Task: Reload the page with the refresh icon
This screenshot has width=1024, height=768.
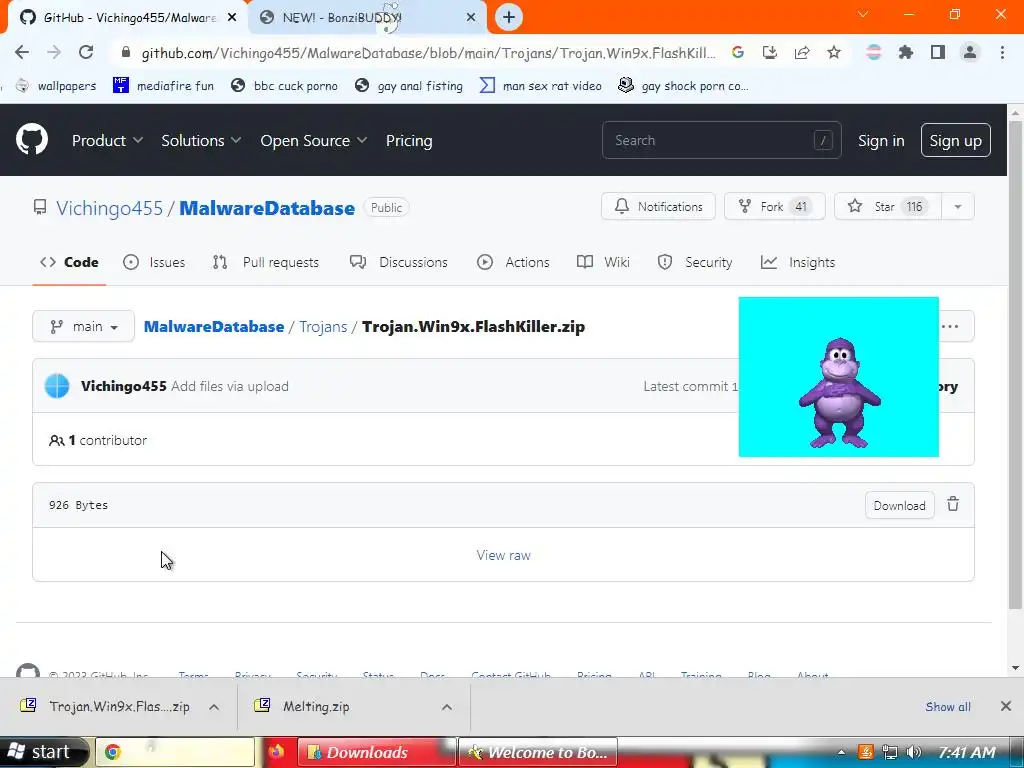Action: pyautogui.click(x=86, y=52)
